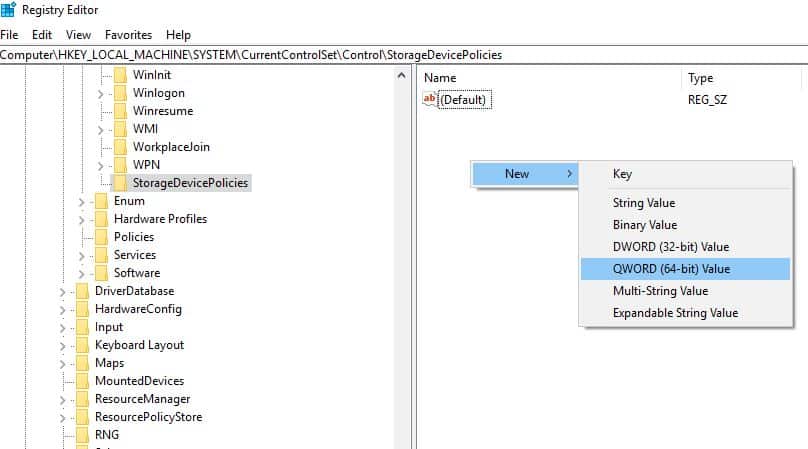Image resolution: width=808 pixels, height=449 pixels.
Task: Expand the DriverDatabase key
Action: click(x=62, y=292)
